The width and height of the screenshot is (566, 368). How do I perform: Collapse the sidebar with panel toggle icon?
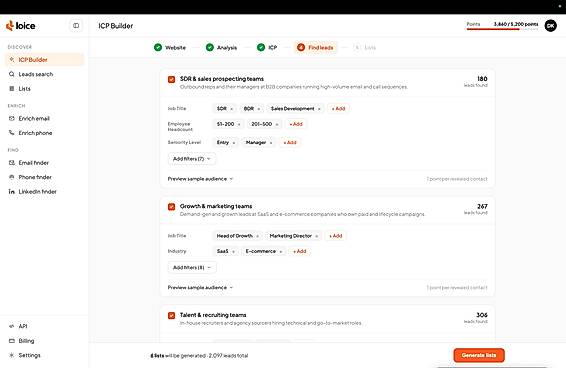[x=76, y=26]
